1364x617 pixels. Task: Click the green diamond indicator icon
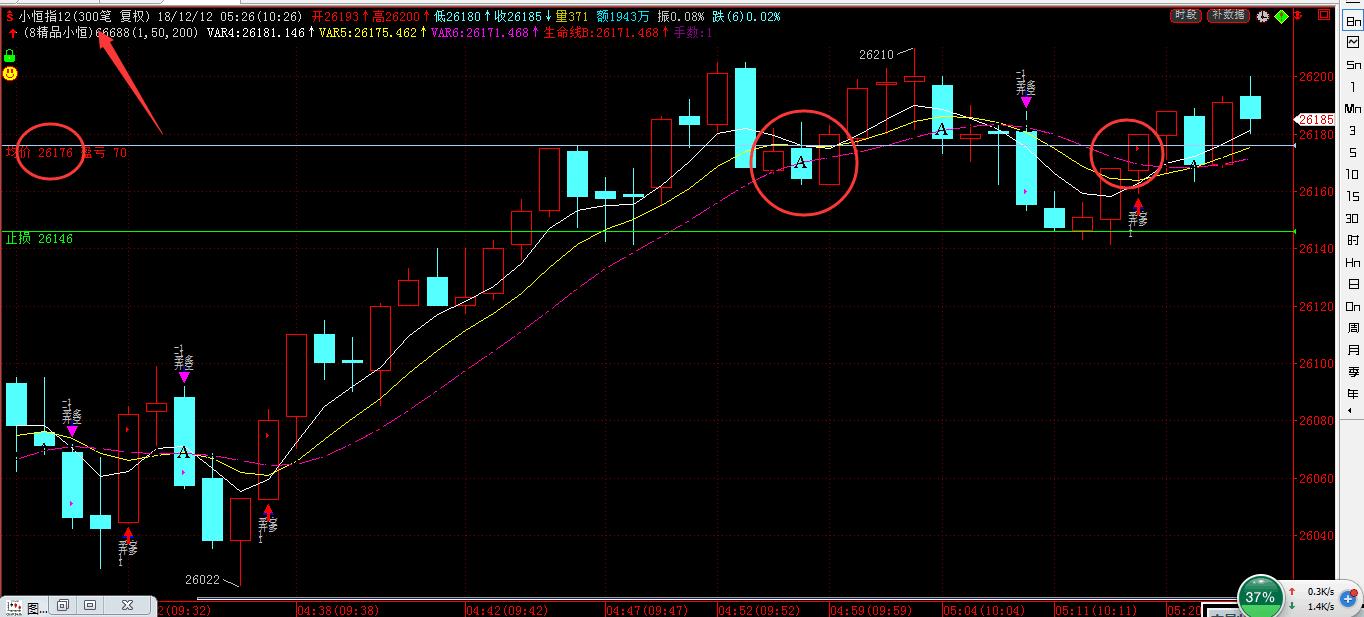click(x=1281, y=16)
